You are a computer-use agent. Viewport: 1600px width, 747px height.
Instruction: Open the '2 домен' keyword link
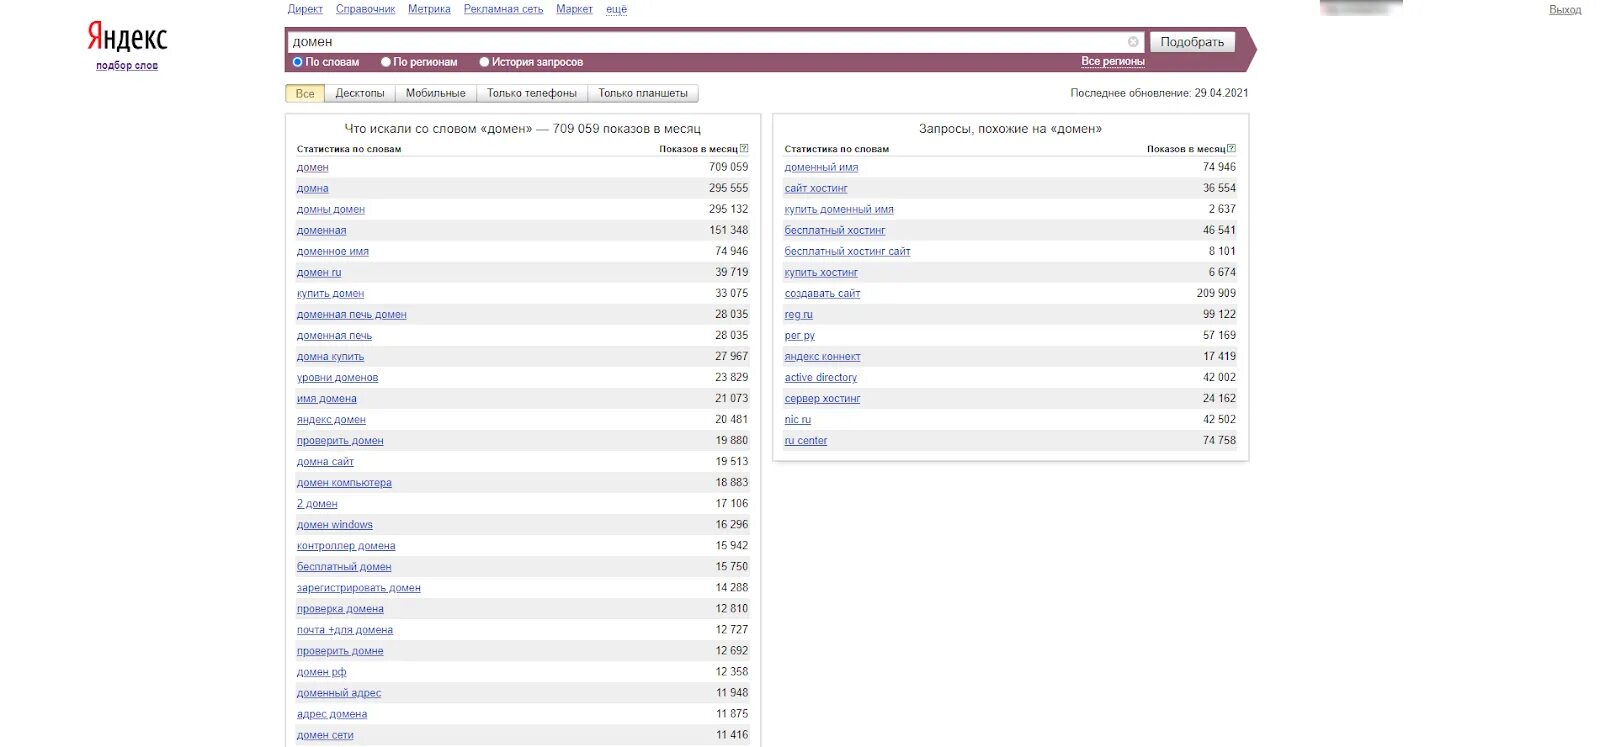[317, 504]
